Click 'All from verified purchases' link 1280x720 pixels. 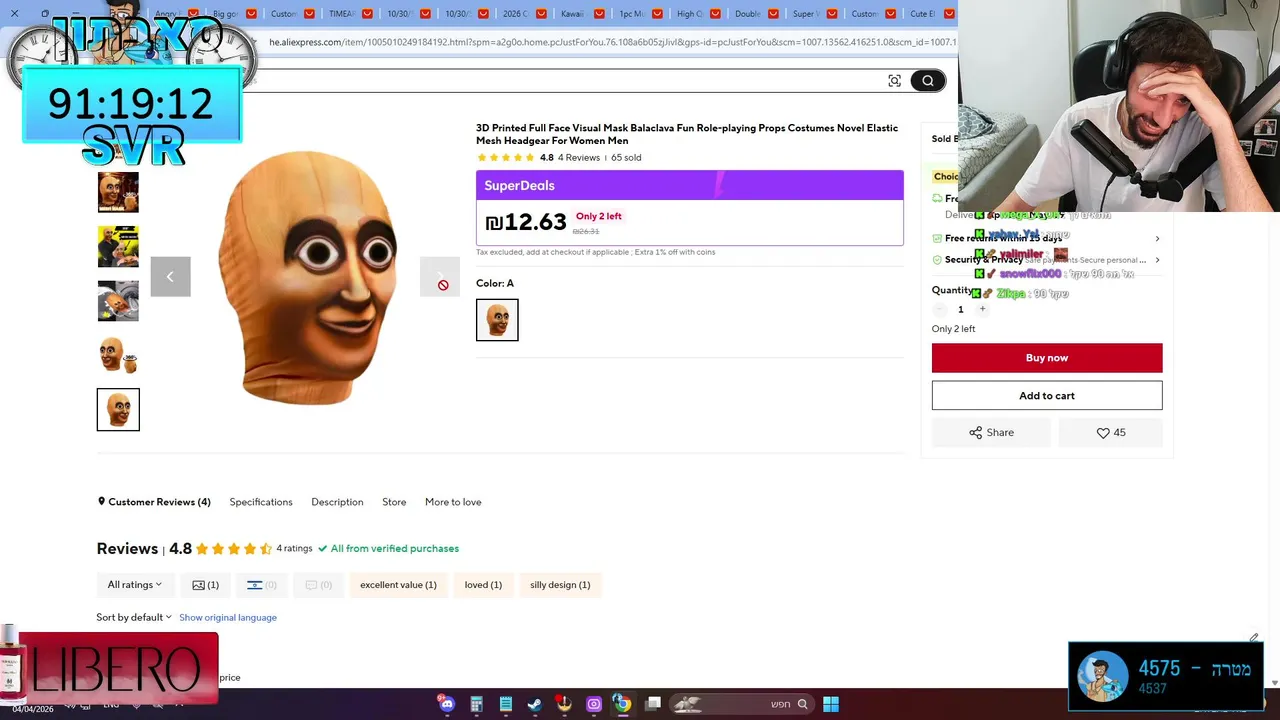[x=395, y=548]
